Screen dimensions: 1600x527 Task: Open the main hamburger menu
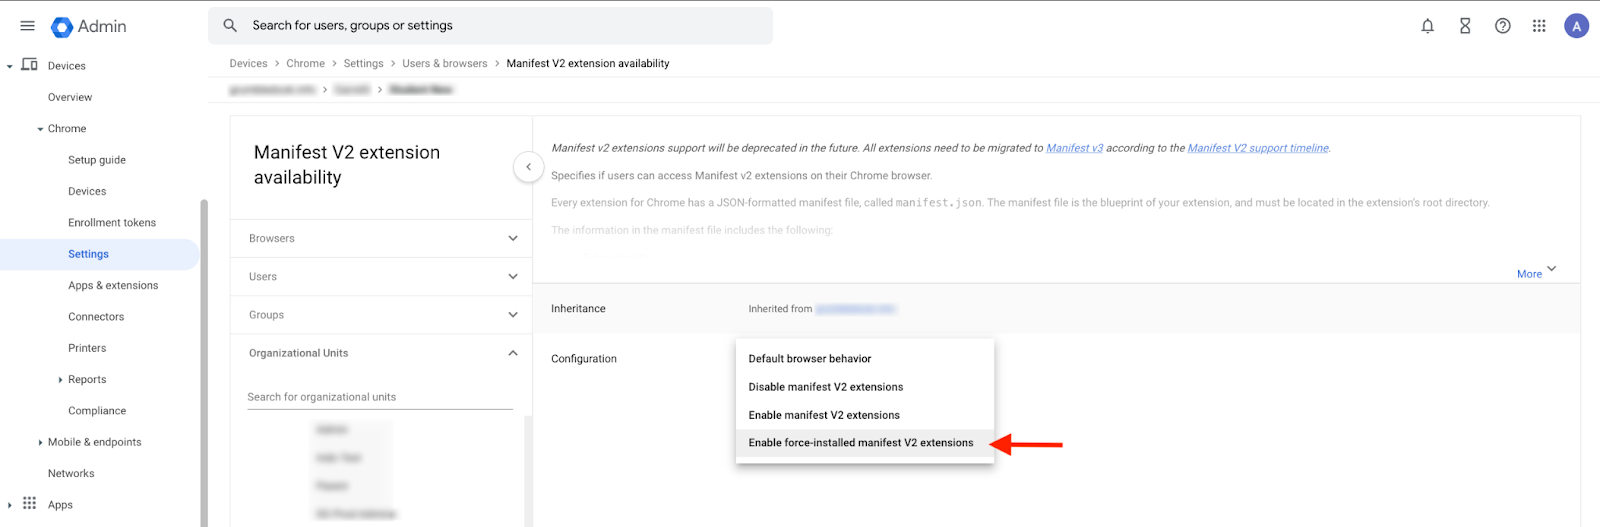click(27, 26)
